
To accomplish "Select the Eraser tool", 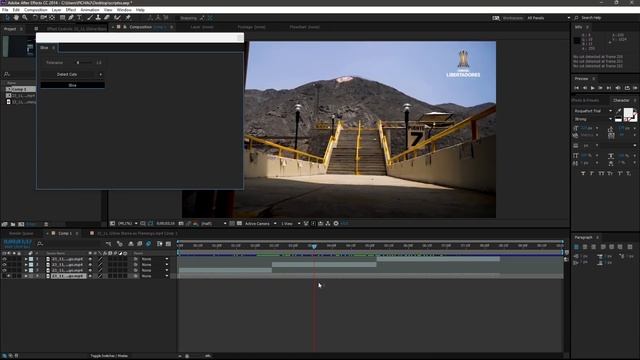I will (107, 18).
